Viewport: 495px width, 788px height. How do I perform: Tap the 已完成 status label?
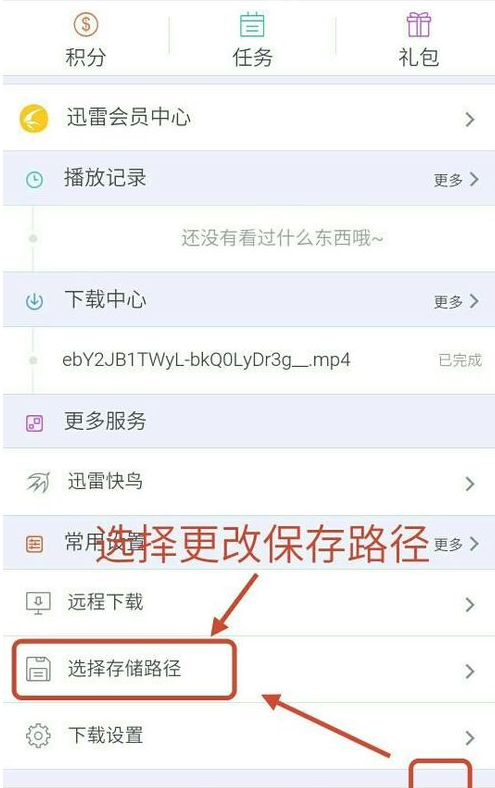tap(460, 360)
